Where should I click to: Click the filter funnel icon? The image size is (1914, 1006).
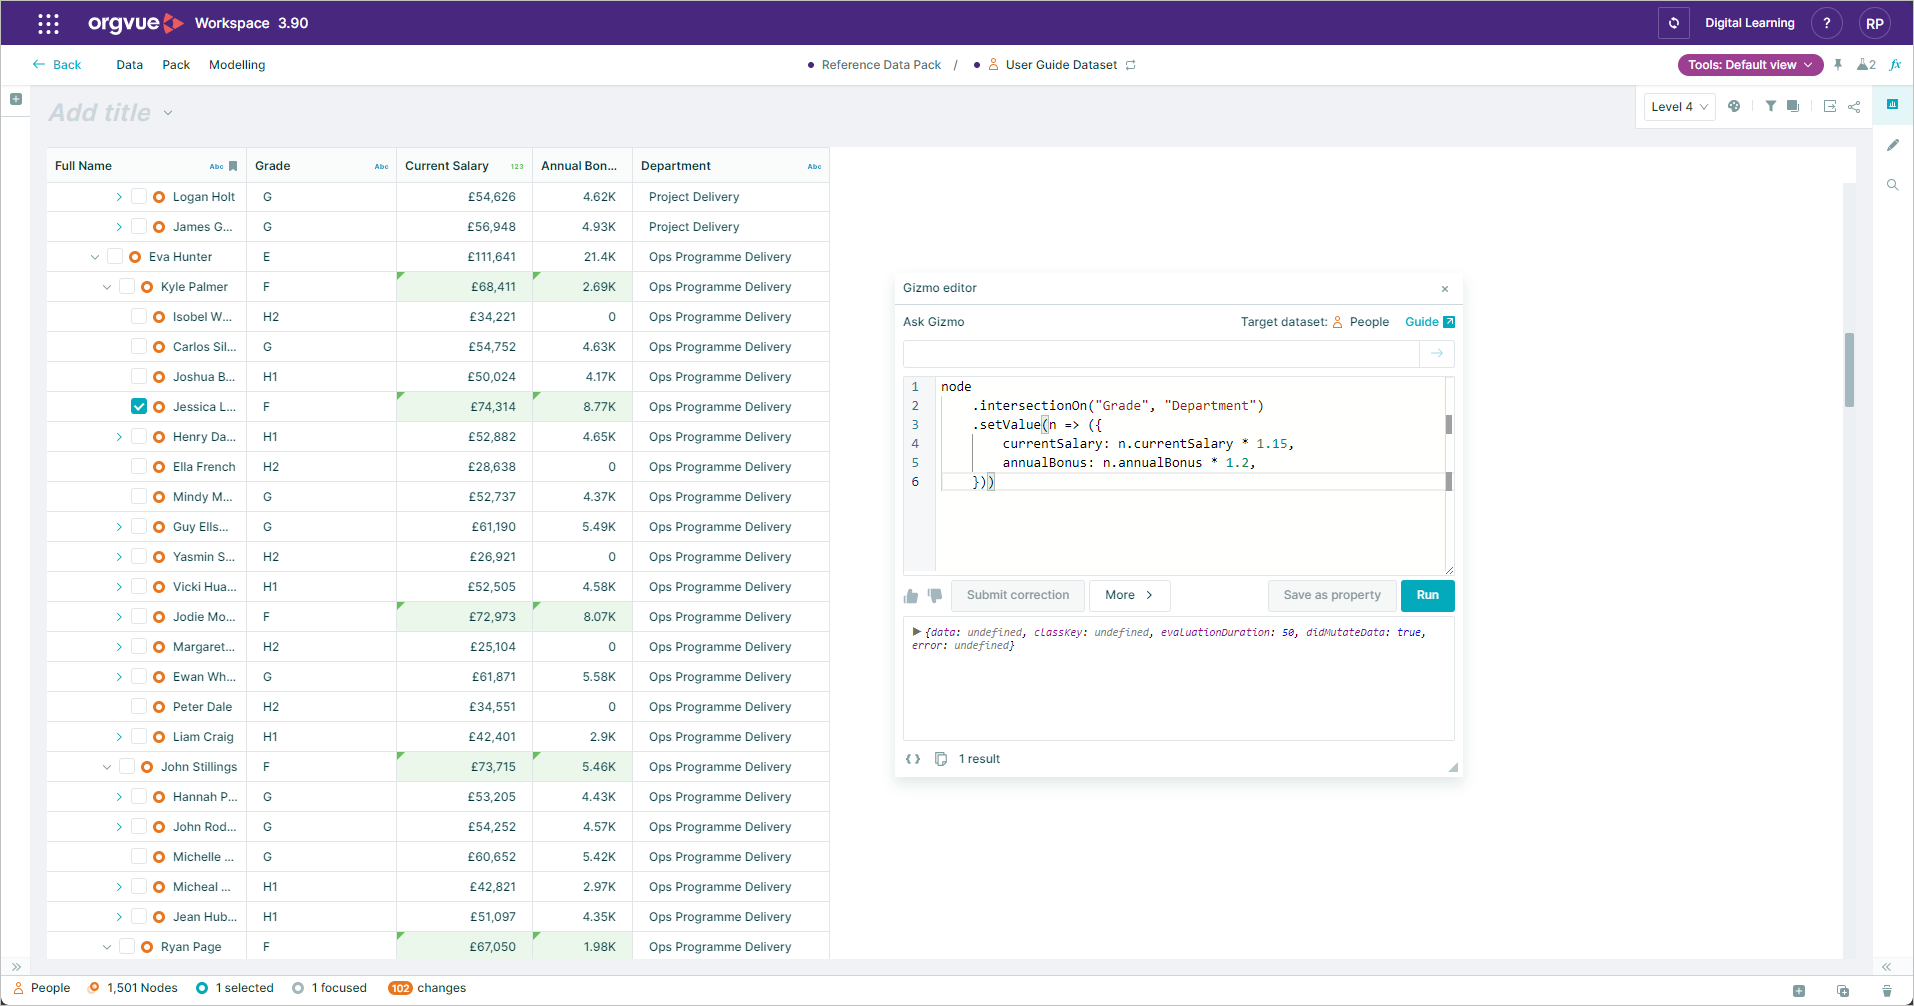1770,106
